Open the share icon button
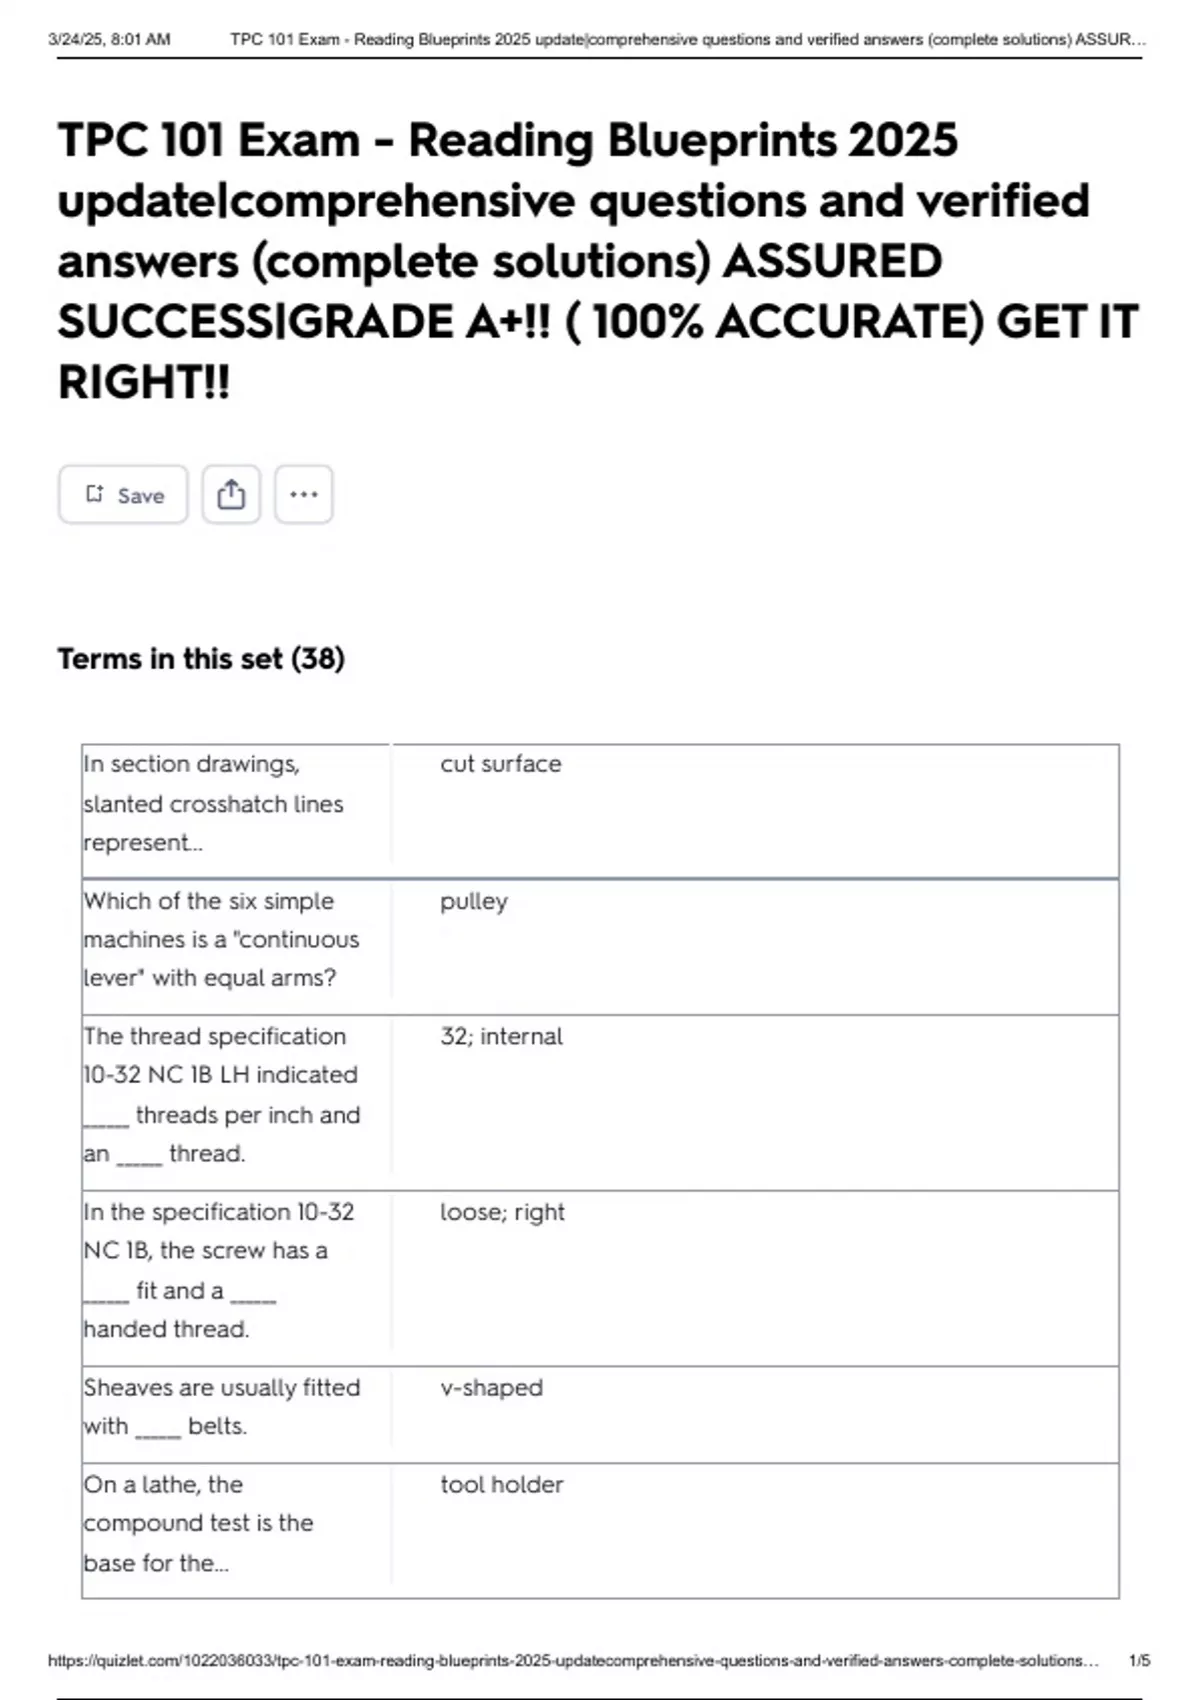1200x1700 pixels. [231, 495]
